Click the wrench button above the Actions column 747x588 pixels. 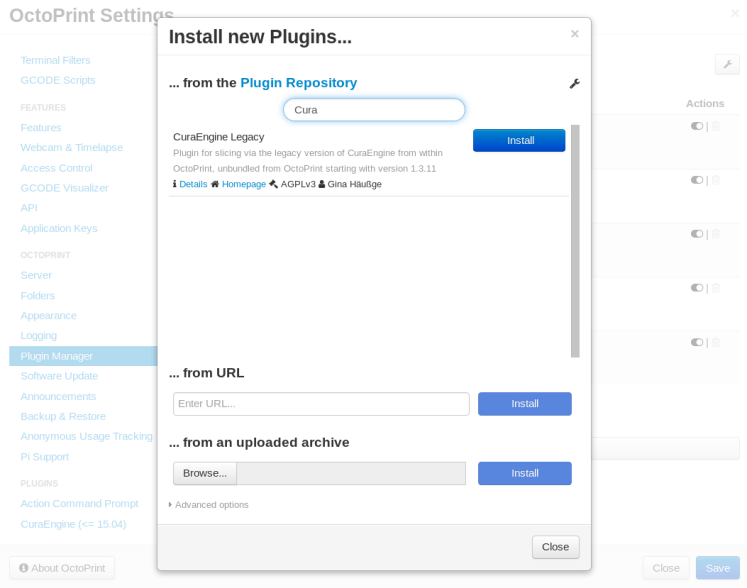727,64
